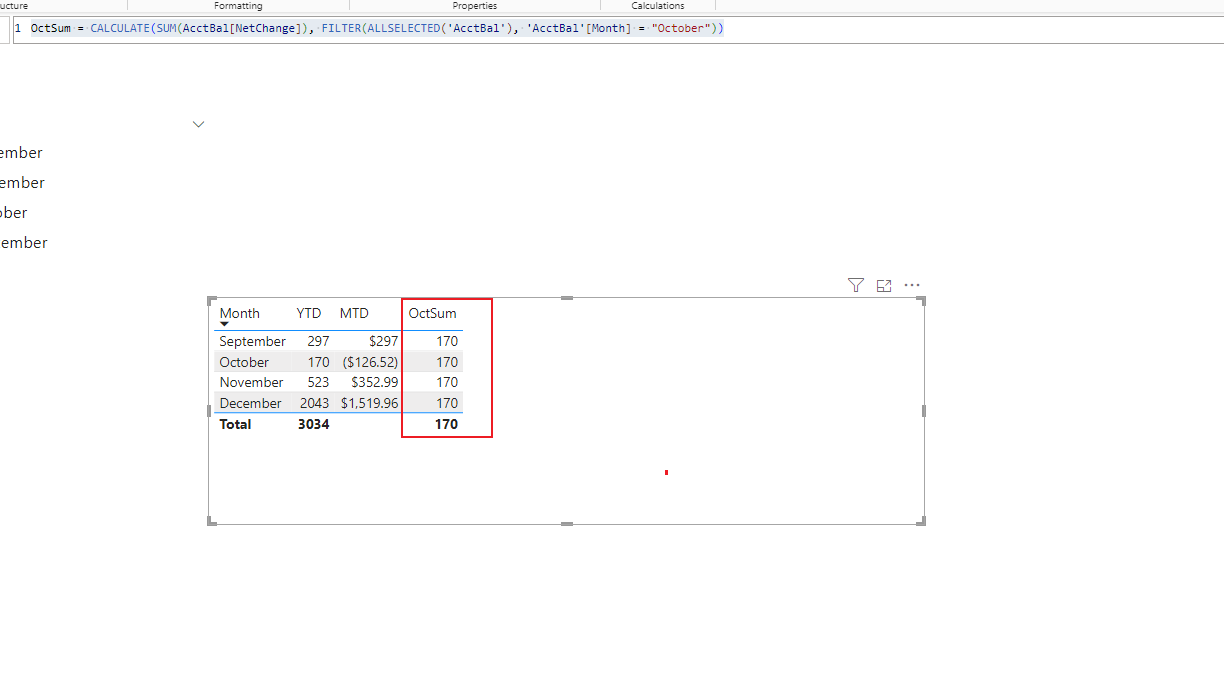Open the Properties ribbon group
This screenshot has height=680, width=1224.
click(x=474, y=6)
